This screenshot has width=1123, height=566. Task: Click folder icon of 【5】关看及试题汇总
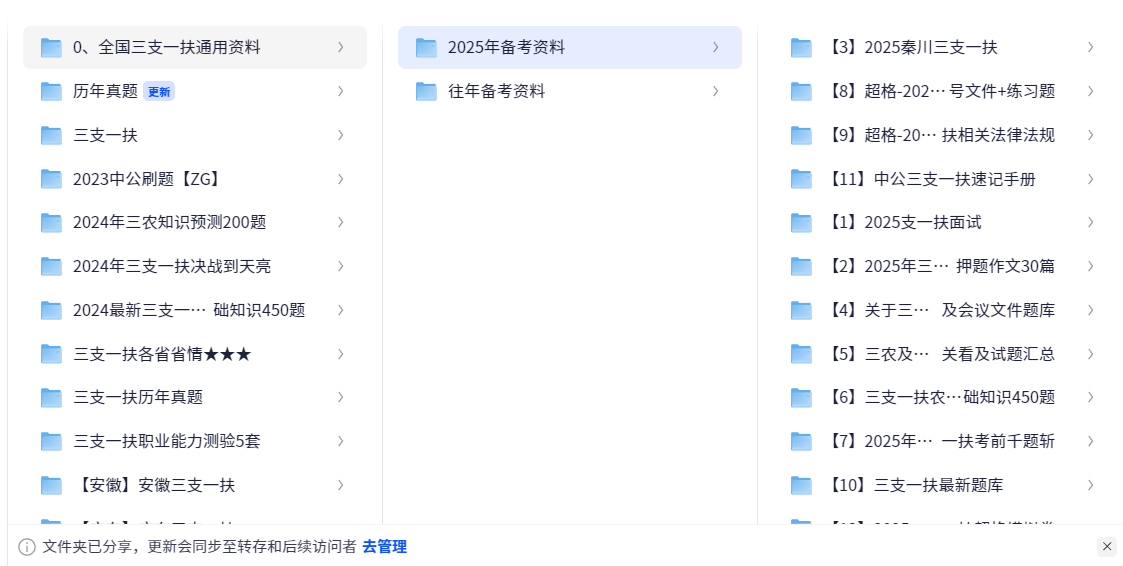click(801, 353)
